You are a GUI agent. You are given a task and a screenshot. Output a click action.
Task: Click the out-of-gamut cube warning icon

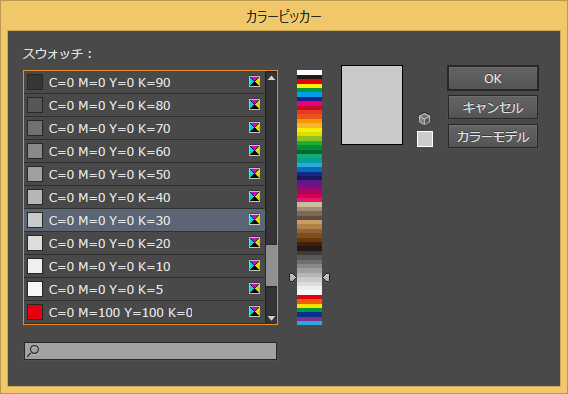(425, 119)
